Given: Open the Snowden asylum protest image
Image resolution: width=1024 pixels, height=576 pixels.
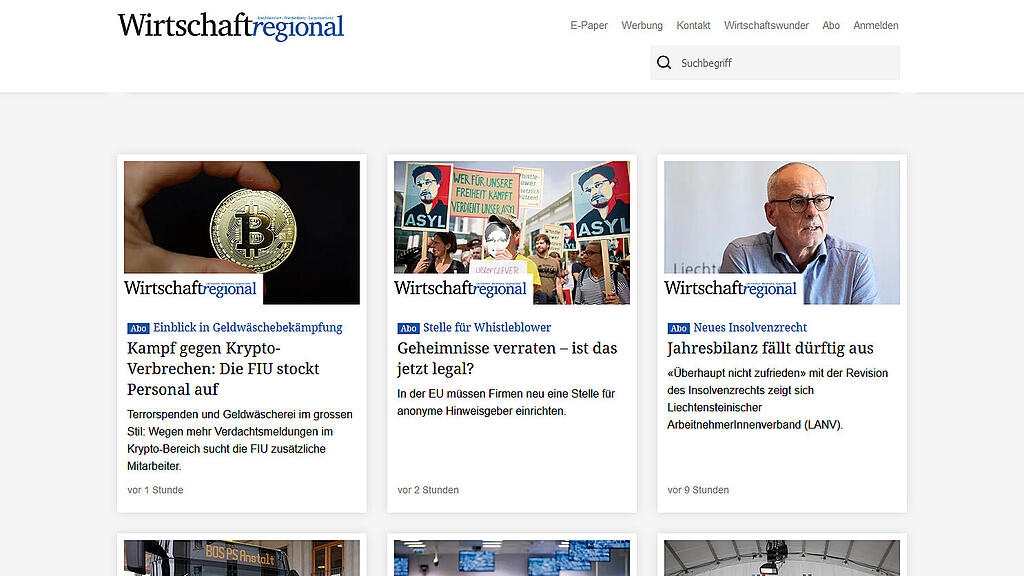Looking at the screenshot, I should point(511,232).
